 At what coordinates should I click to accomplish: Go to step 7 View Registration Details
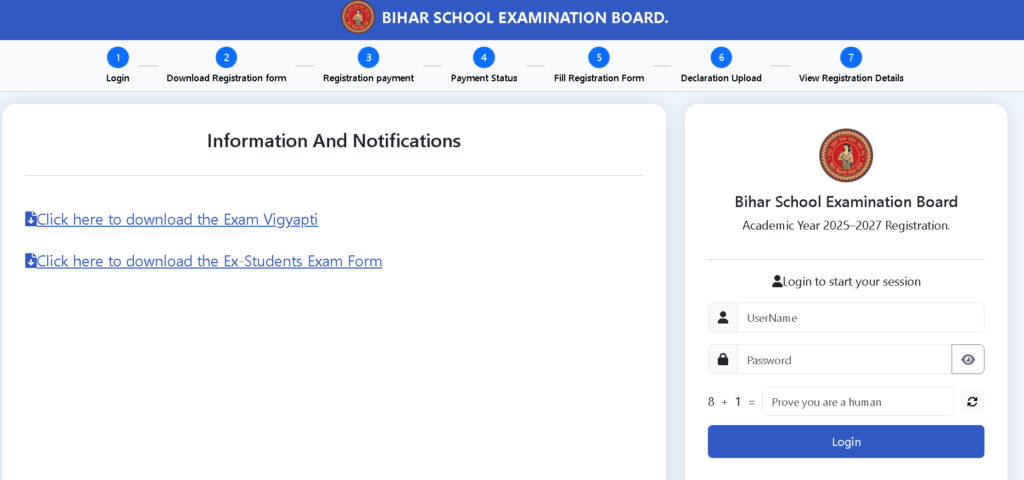click(851, 57)
